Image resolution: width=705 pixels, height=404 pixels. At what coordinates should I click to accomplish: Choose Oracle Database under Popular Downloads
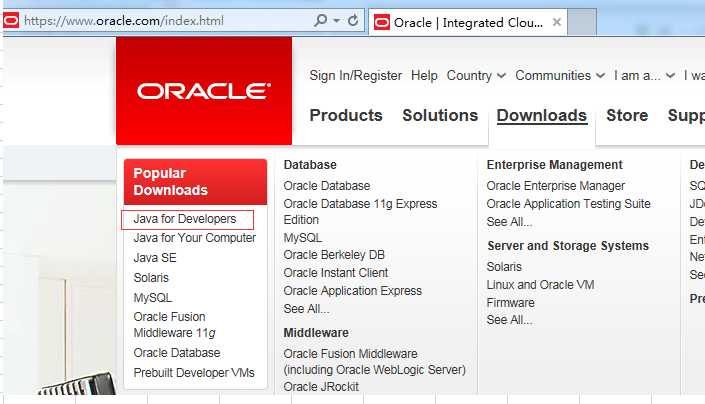[177, 353]
